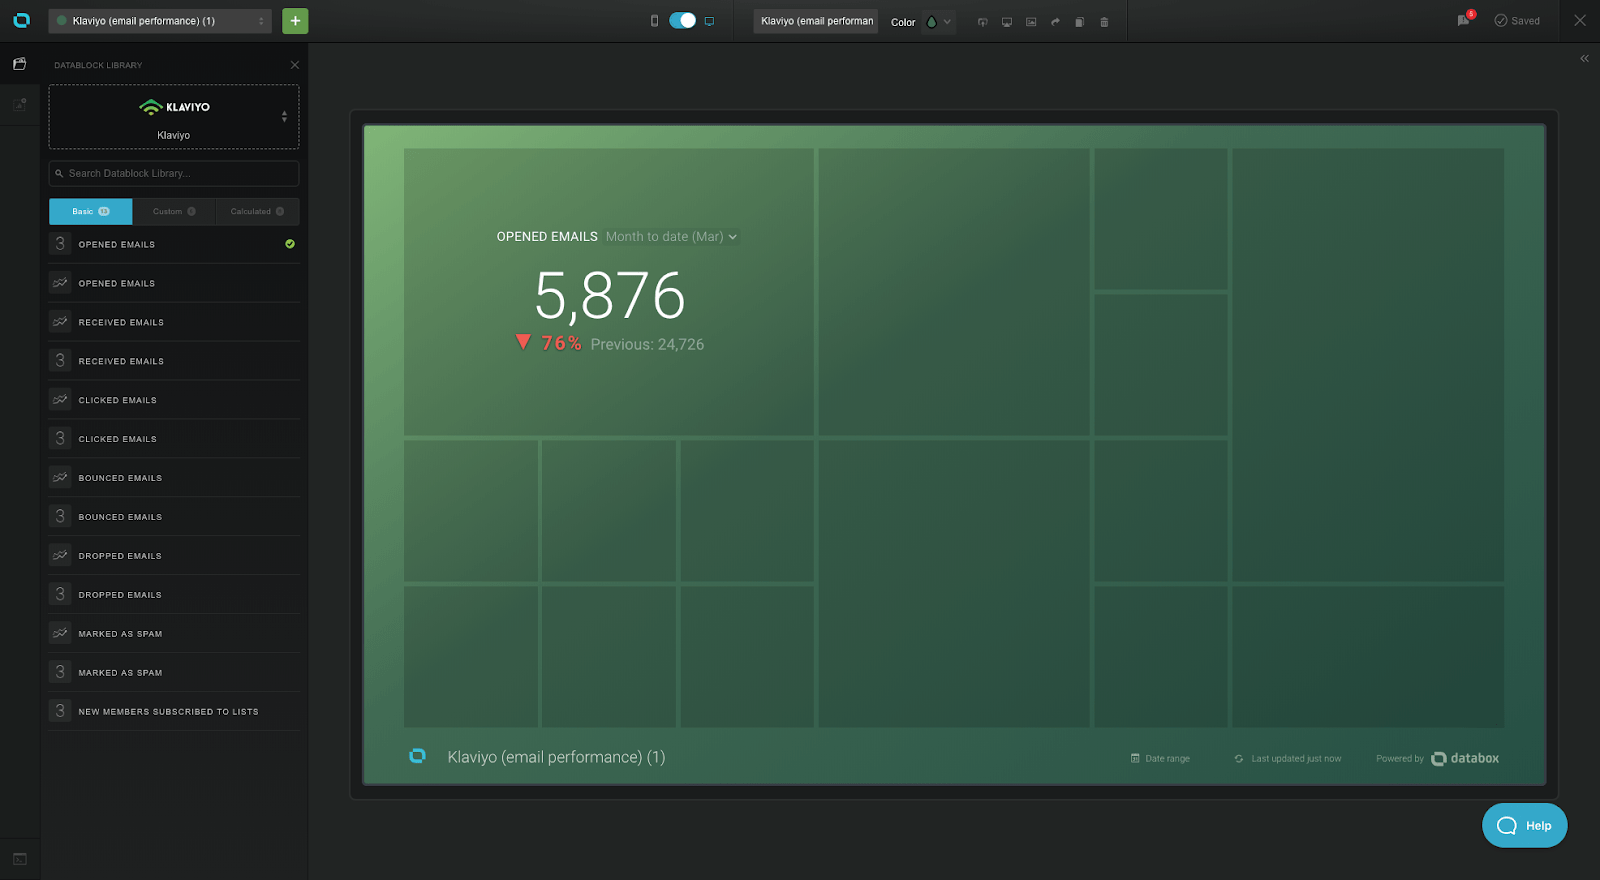Open the Datablock Library folder icon
The height and width of the screenshot is (880, 1600).
[x=19, y=64]
